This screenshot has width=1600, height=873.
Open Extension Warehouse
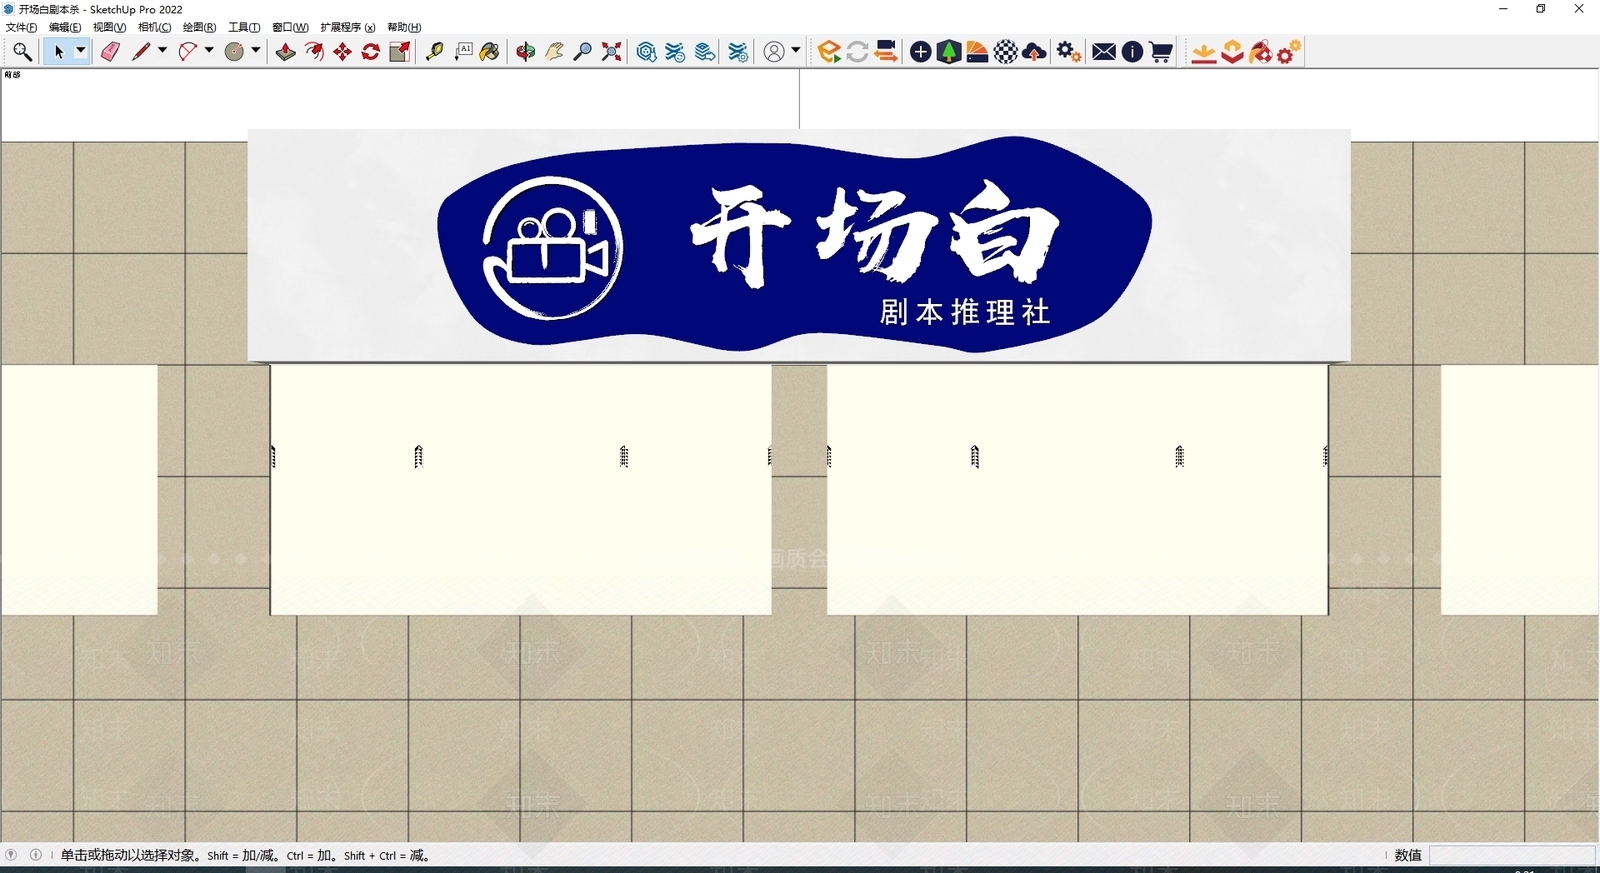click(x=676, y=52)
